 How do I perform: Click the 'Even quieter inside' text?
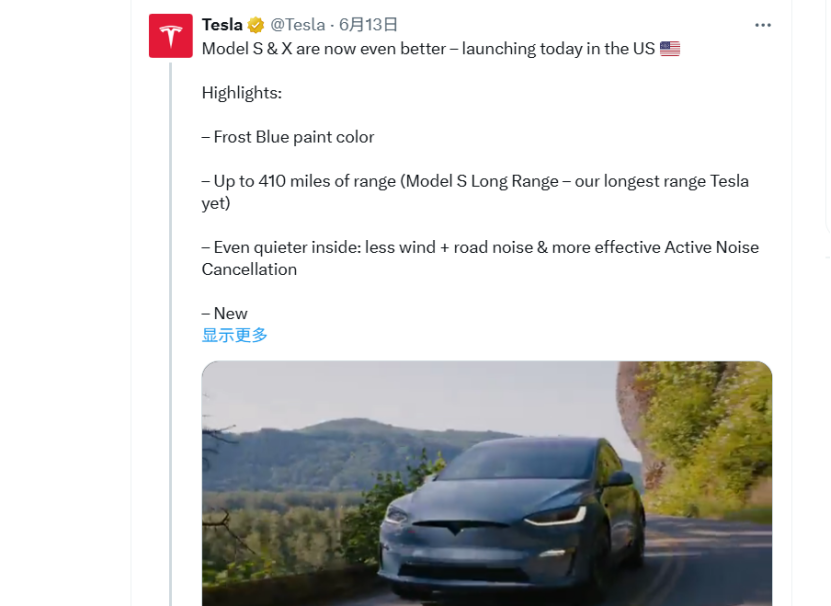coord(290,247)
